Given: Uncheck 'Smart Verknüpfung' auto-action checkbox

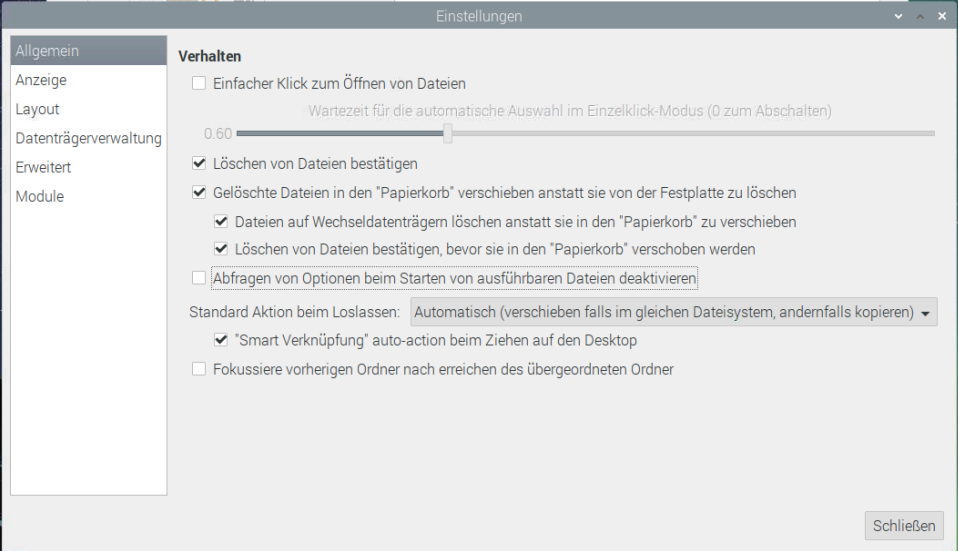Looking at the screenshot, I should pyautogui.click(x=221, y=340).
